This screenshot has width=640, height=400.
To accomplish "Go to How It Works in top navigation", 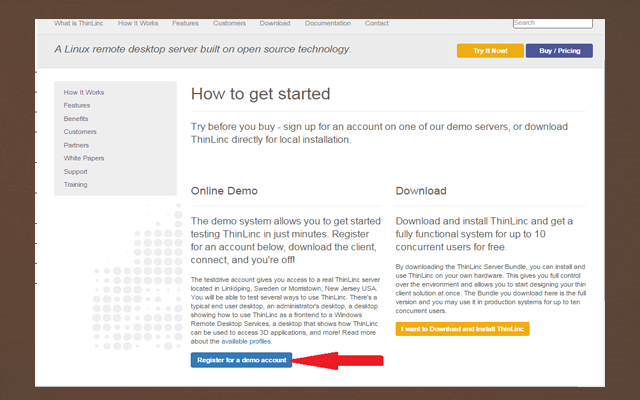I will (x=138, y=23).
